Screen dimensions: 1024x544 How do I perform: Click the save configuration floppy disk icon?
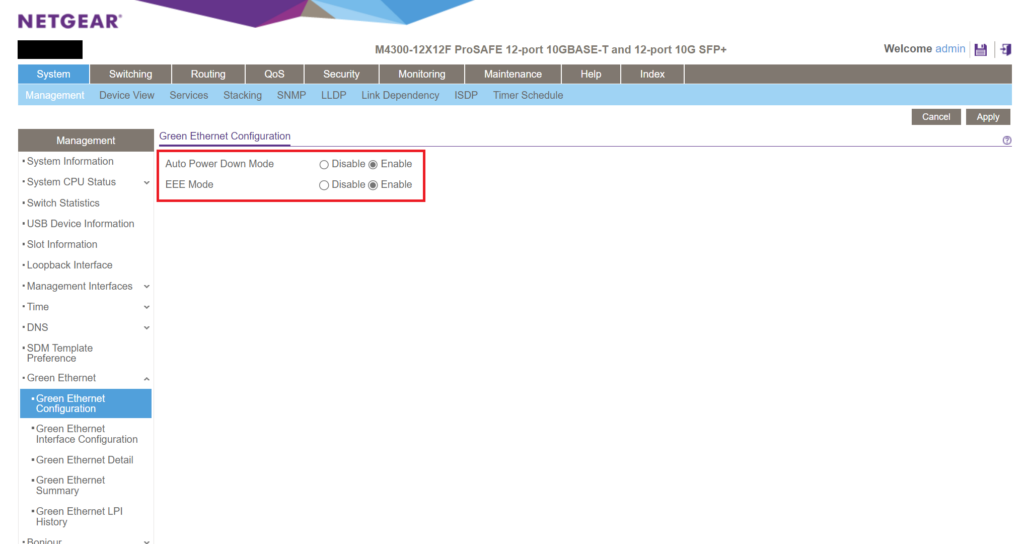click(x=981, y=49)
